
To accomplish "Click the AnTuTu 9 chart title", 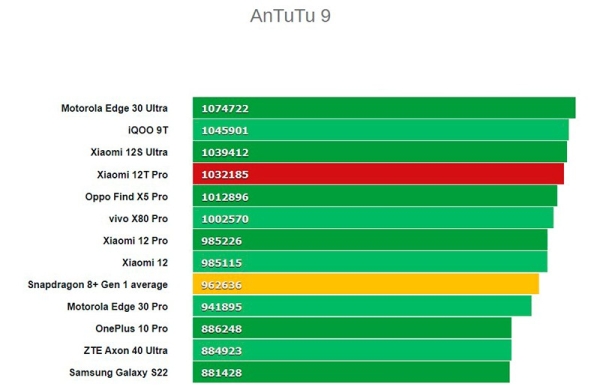I will point(290,16).
